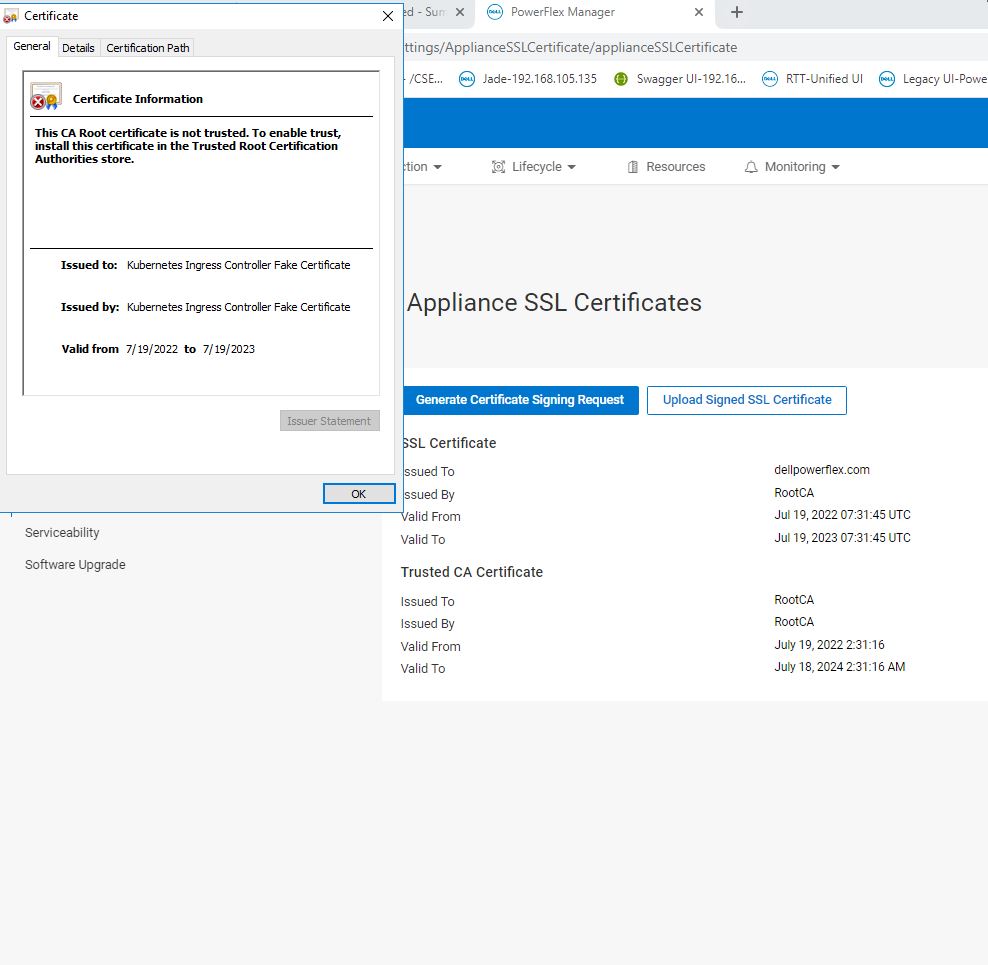The width and height of the screenshot is (988, 965).
Task: Open Software Upgrade in the sidebar
Action: (75, 565)
